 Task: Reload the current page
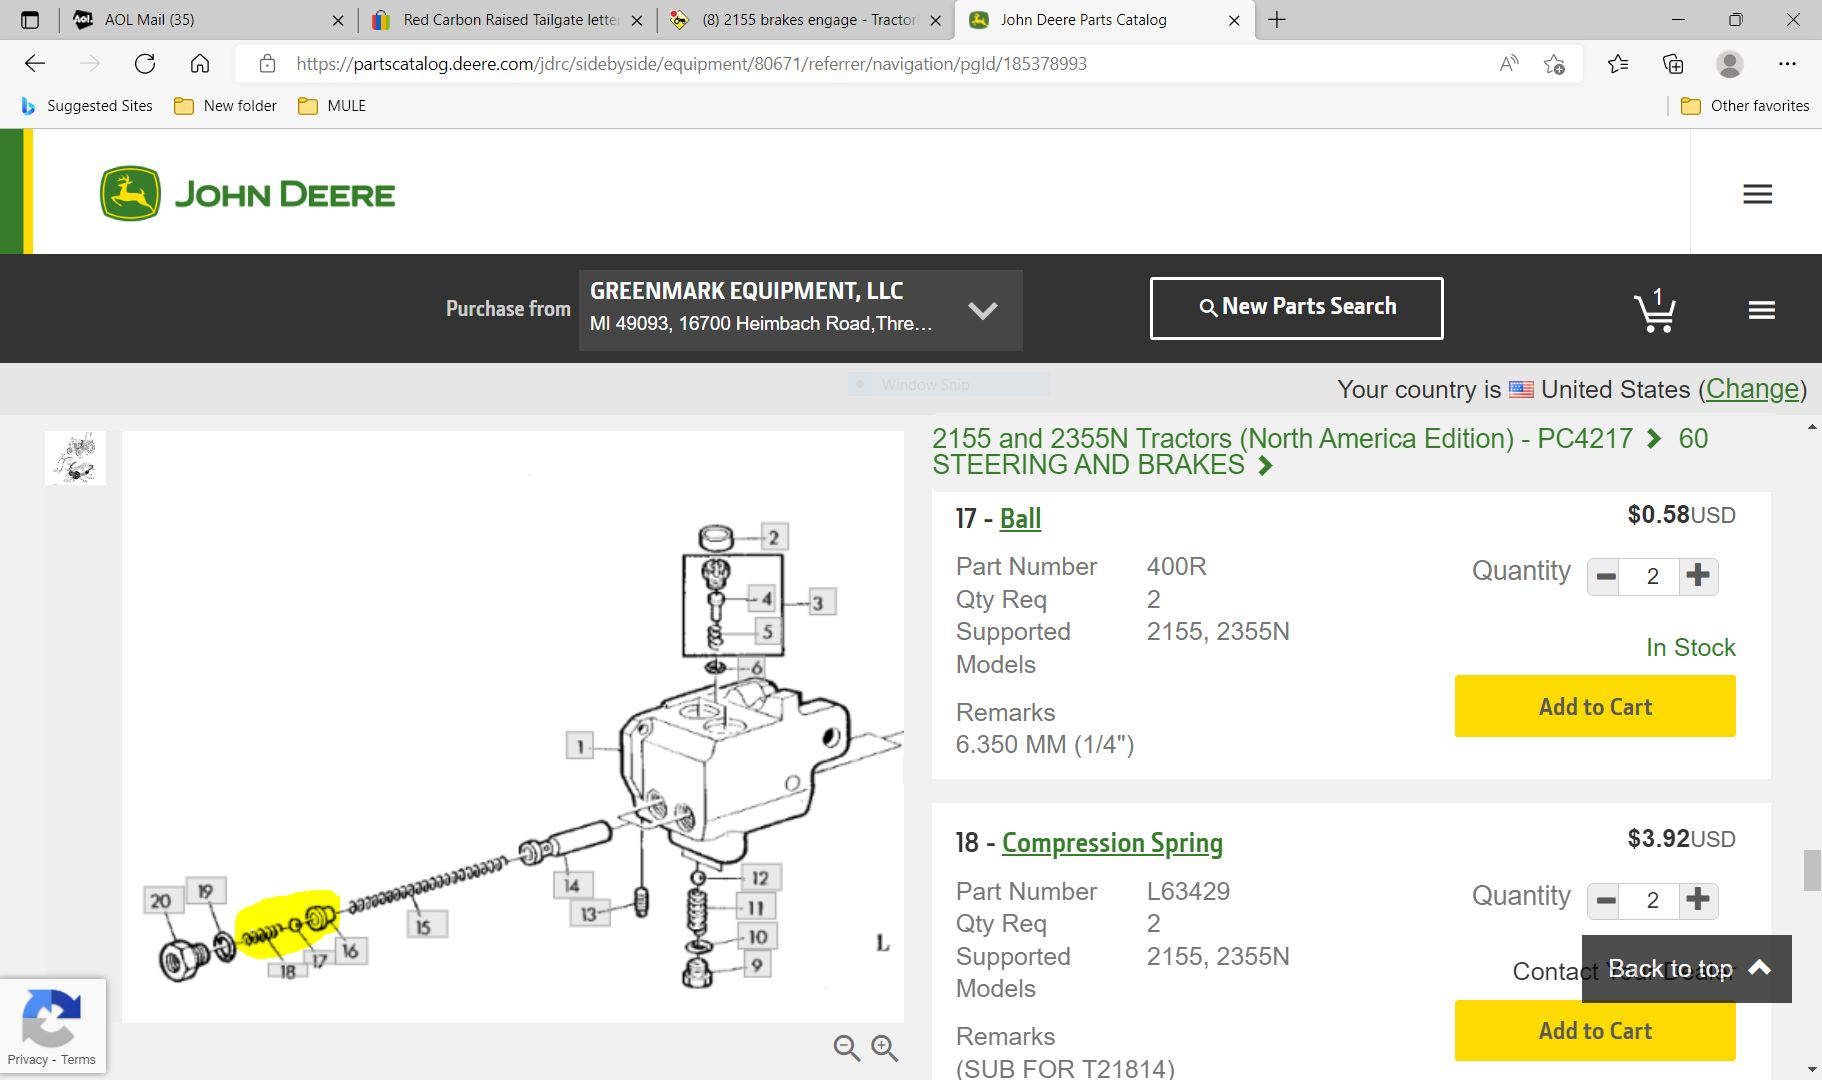coord(145,64)
